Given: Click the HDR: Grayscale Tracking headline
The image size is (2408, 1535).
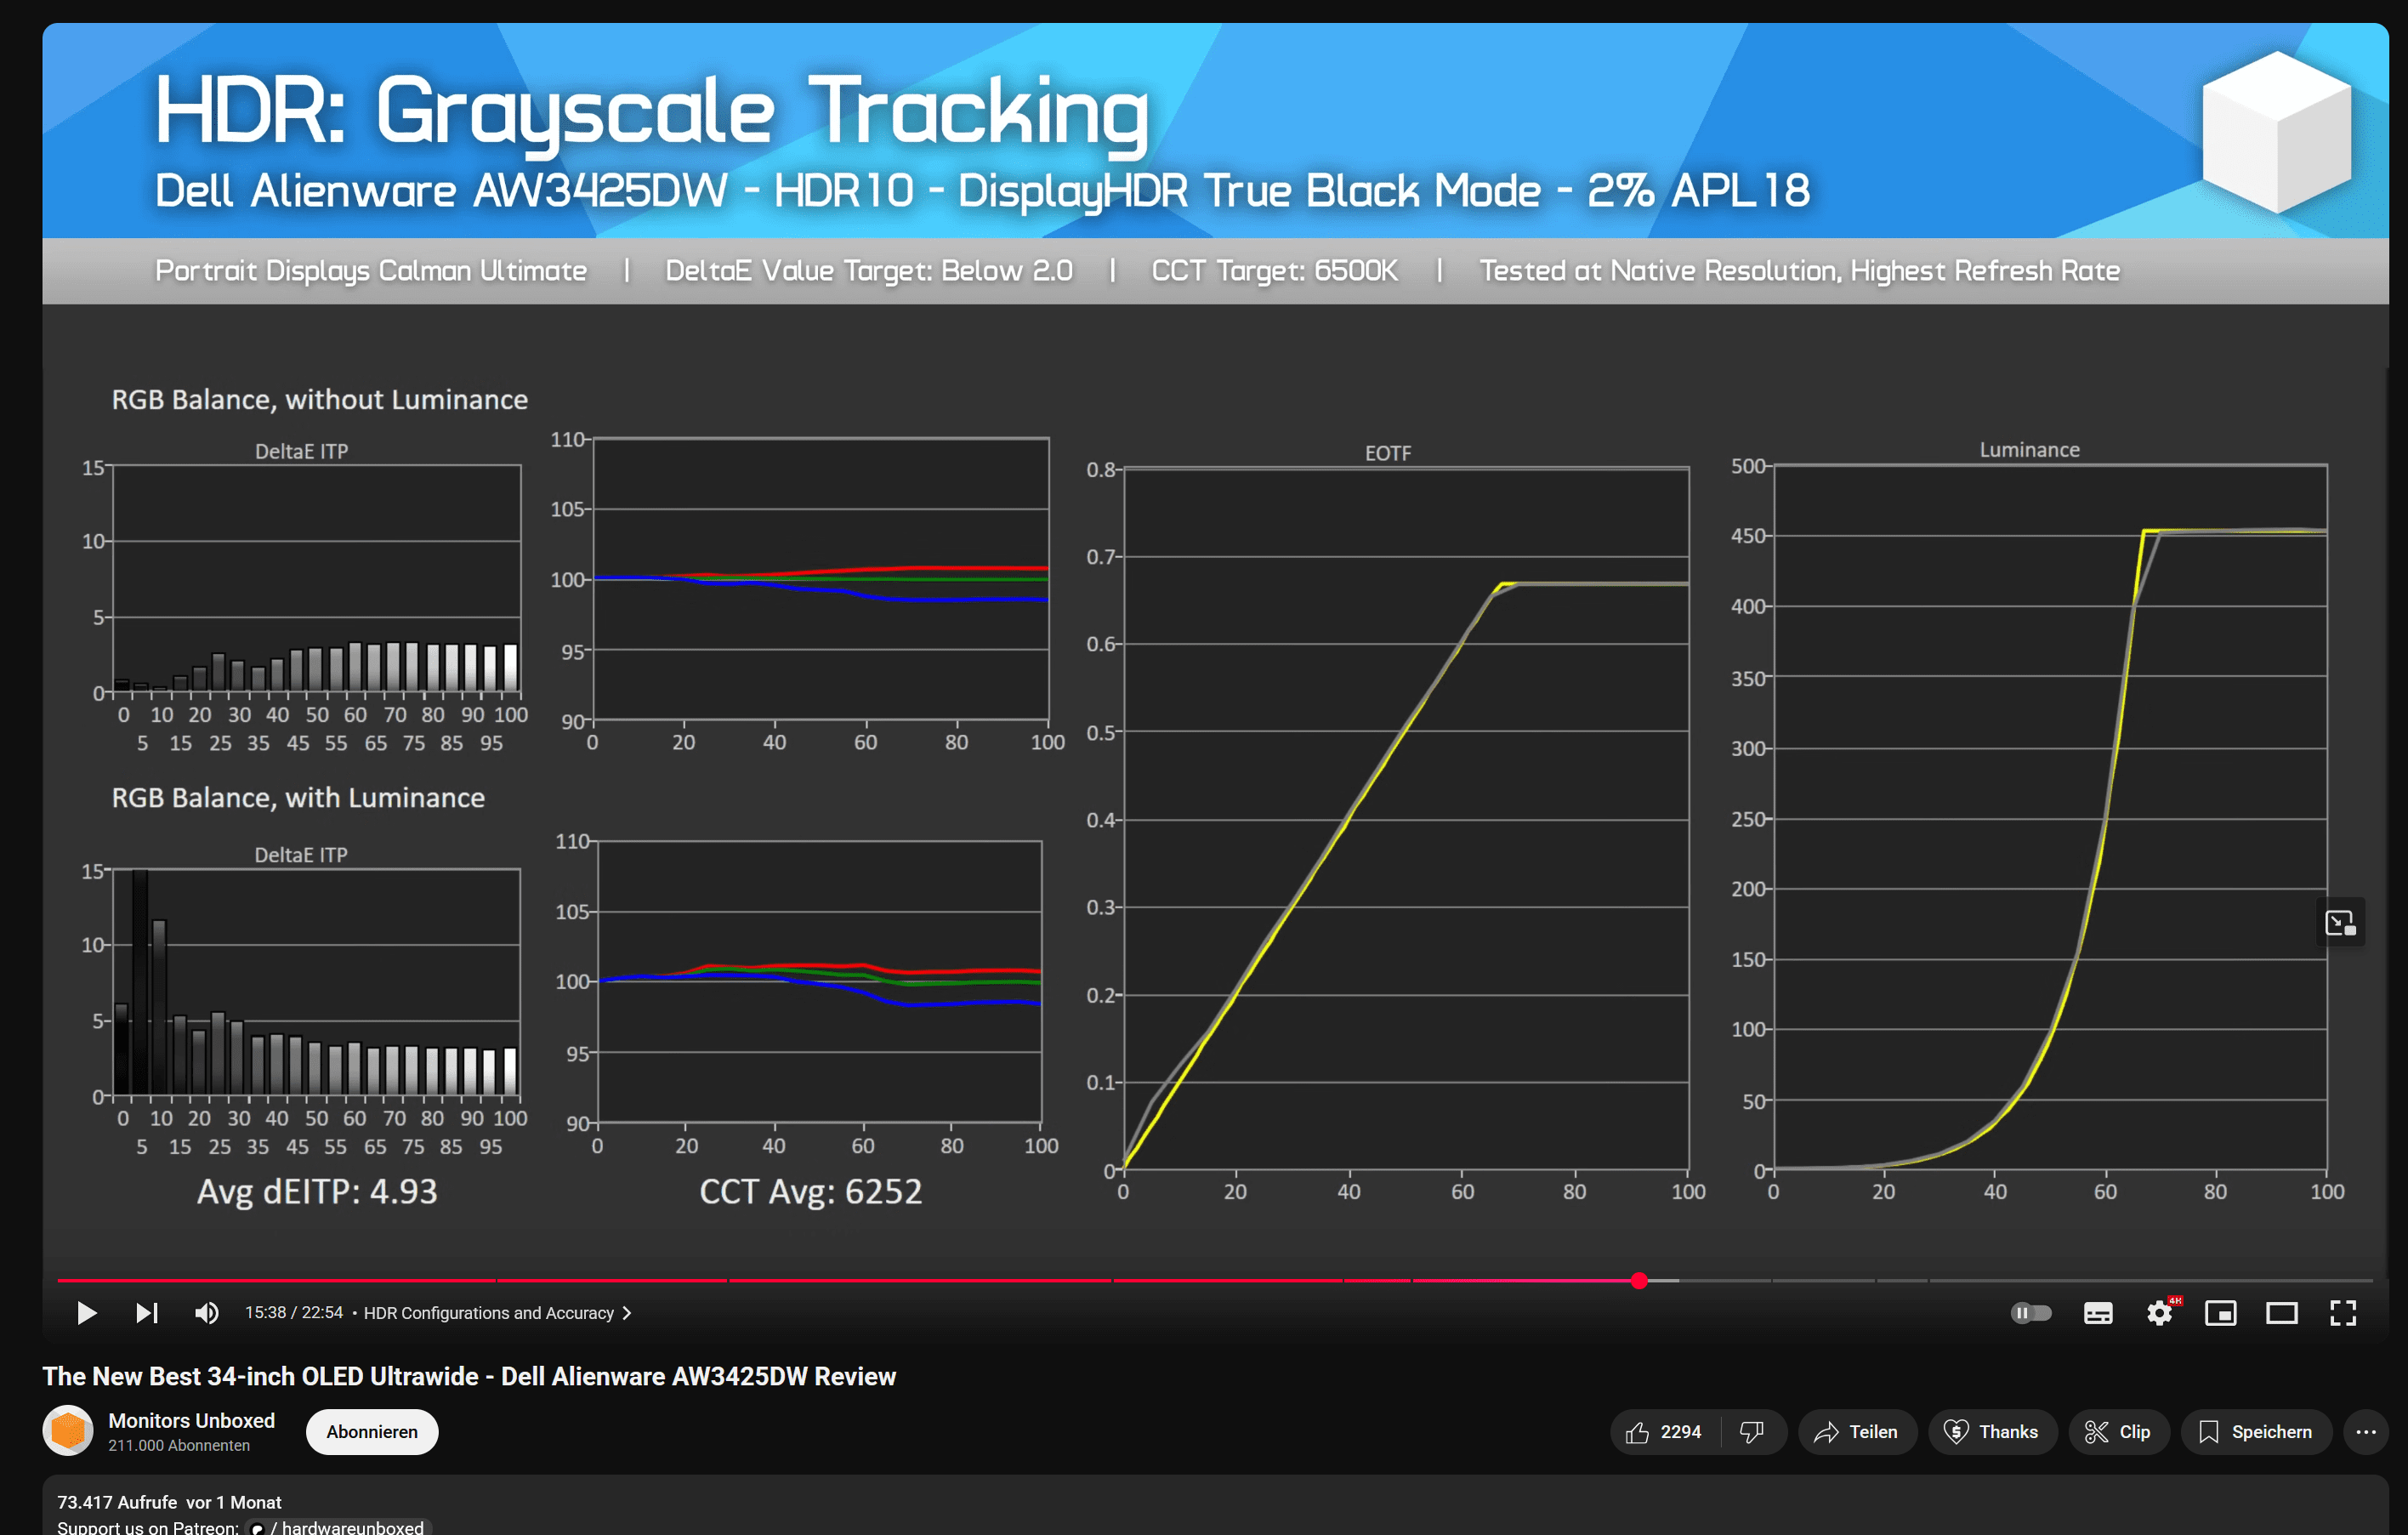Looking at the screenshot, I should click(651, 112).
